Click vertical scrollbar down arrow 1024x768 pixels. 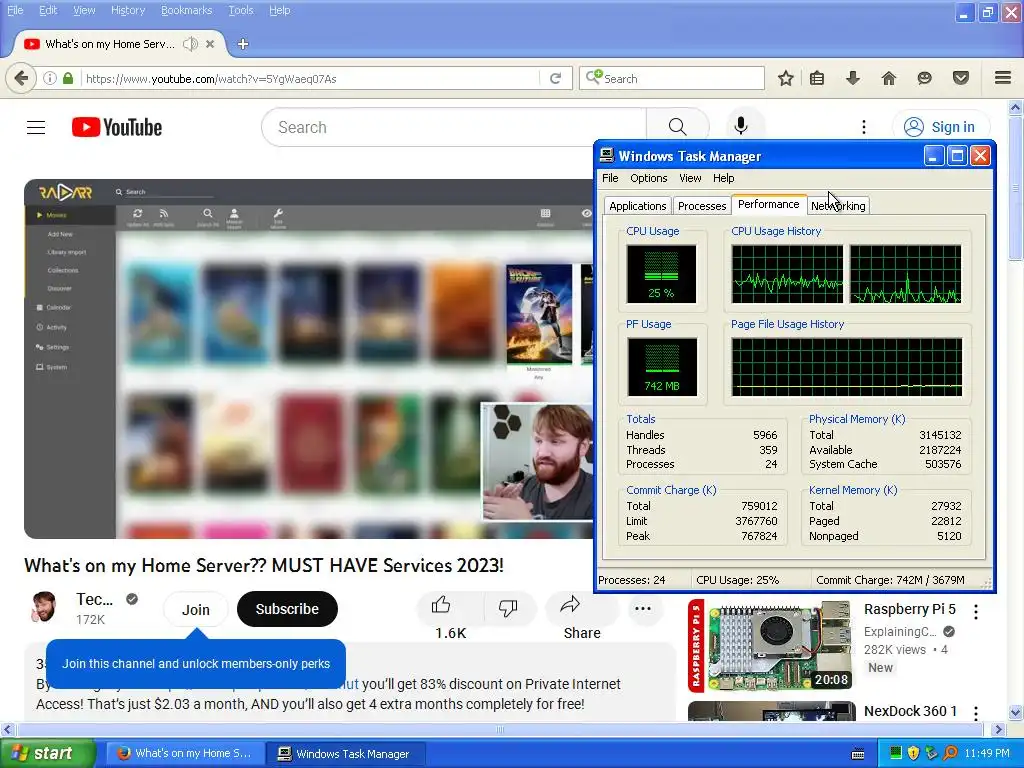pyautogui.click(x=1016, y=712)
